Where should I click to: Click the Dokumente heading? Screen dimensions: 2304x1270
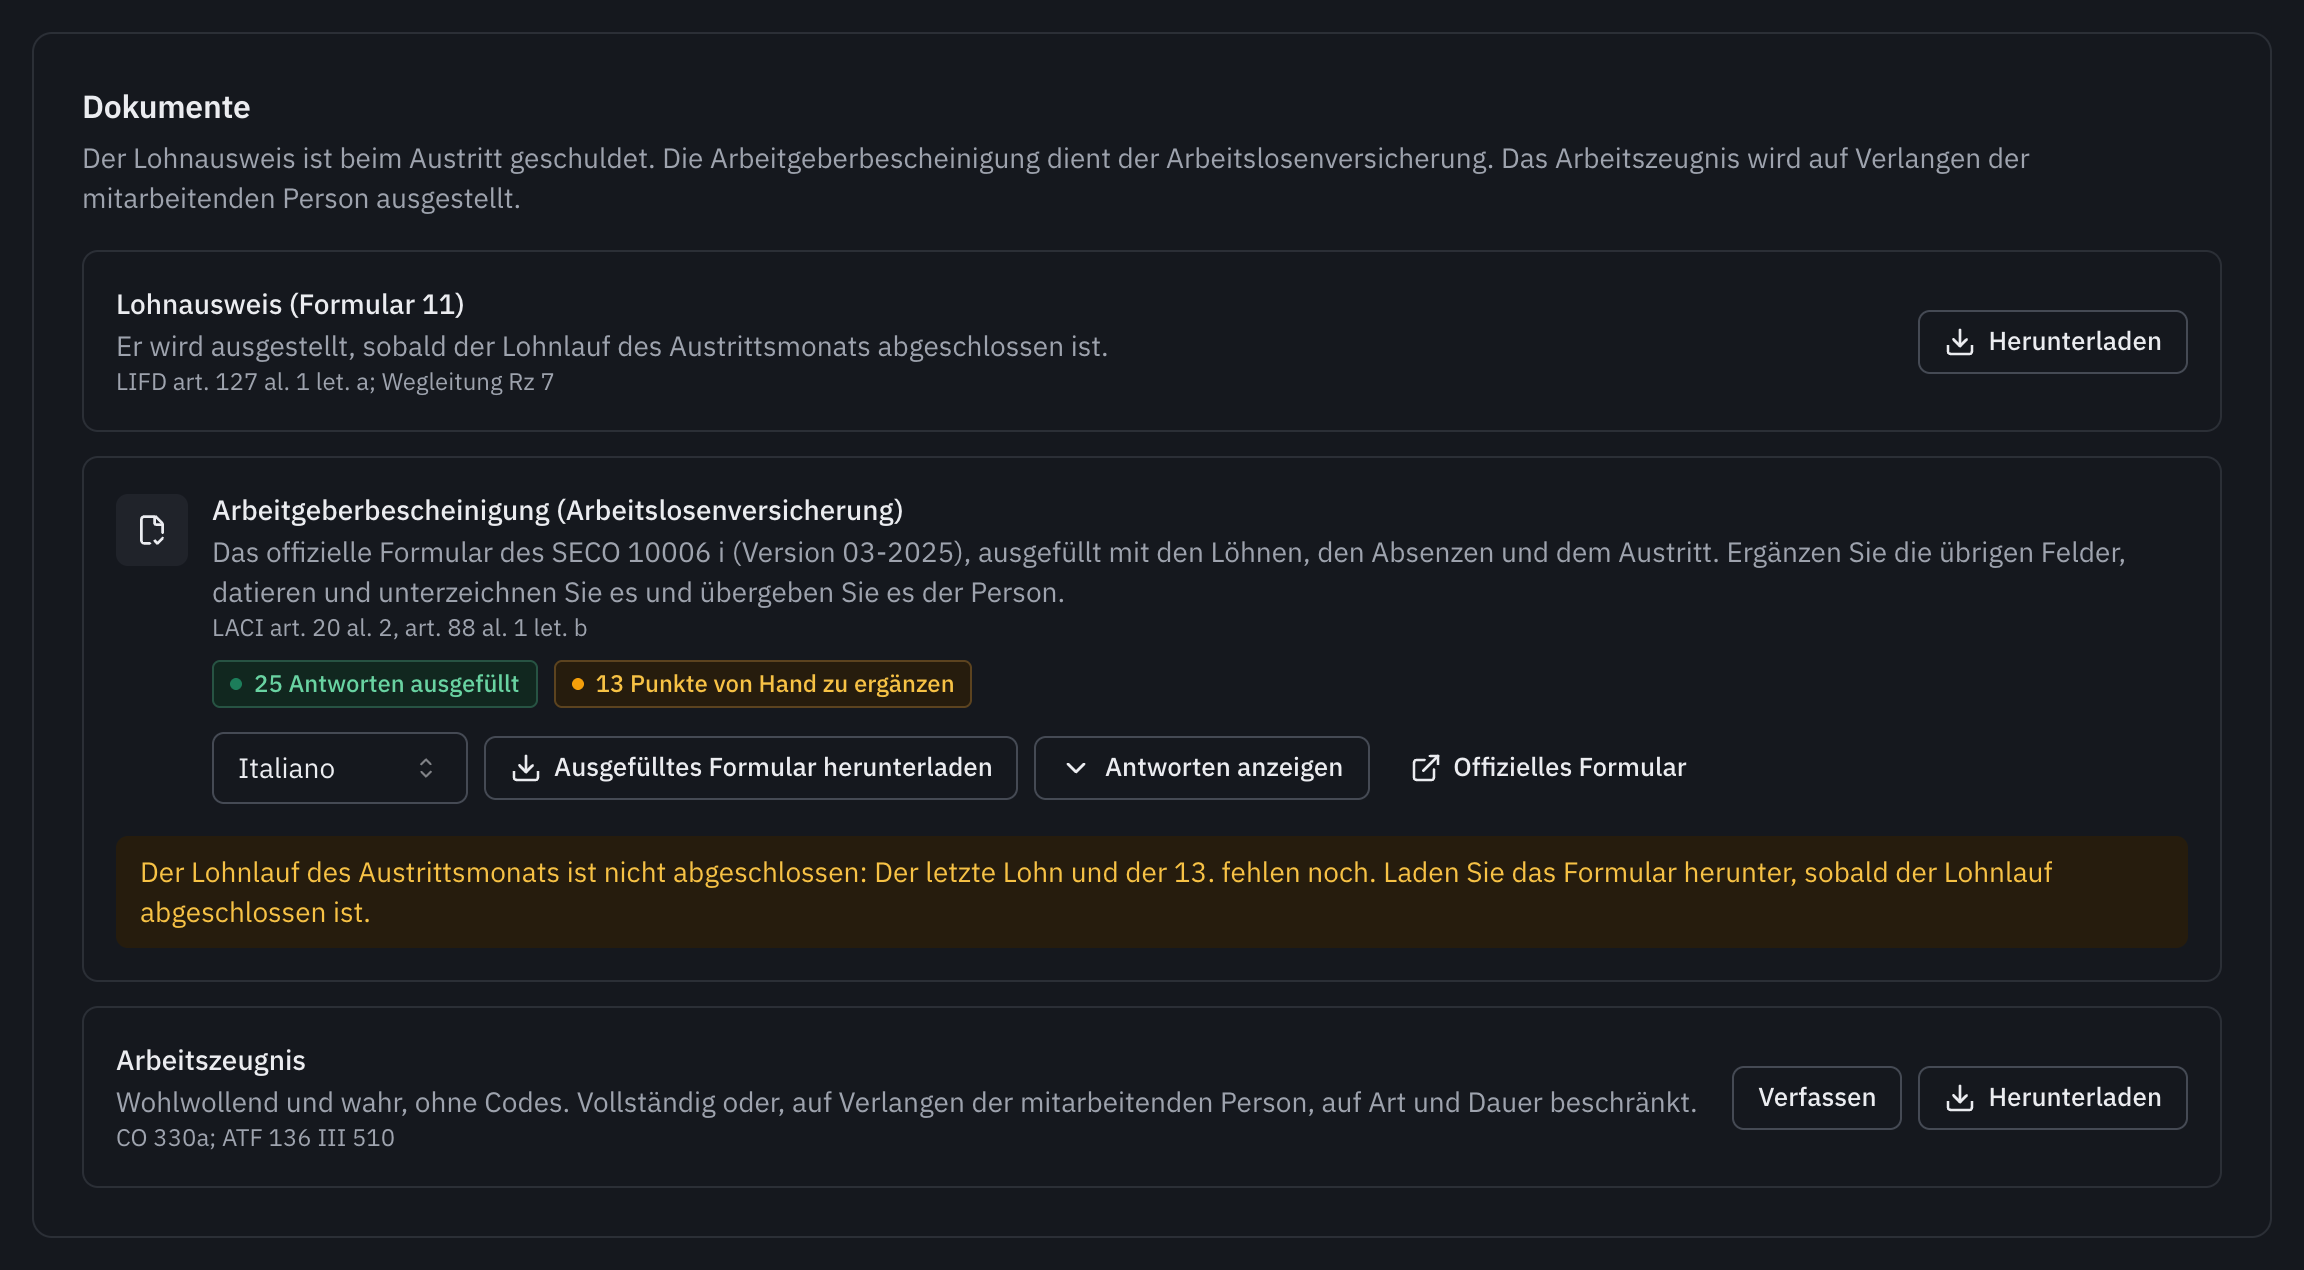click(x=166, y=107)
